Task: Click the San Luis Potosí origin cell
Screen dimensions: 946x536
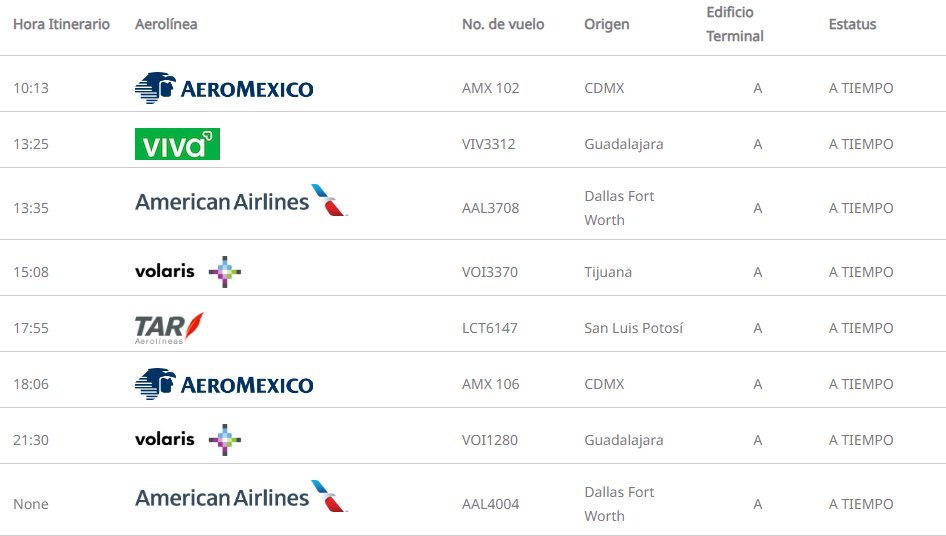Action: 634,328
